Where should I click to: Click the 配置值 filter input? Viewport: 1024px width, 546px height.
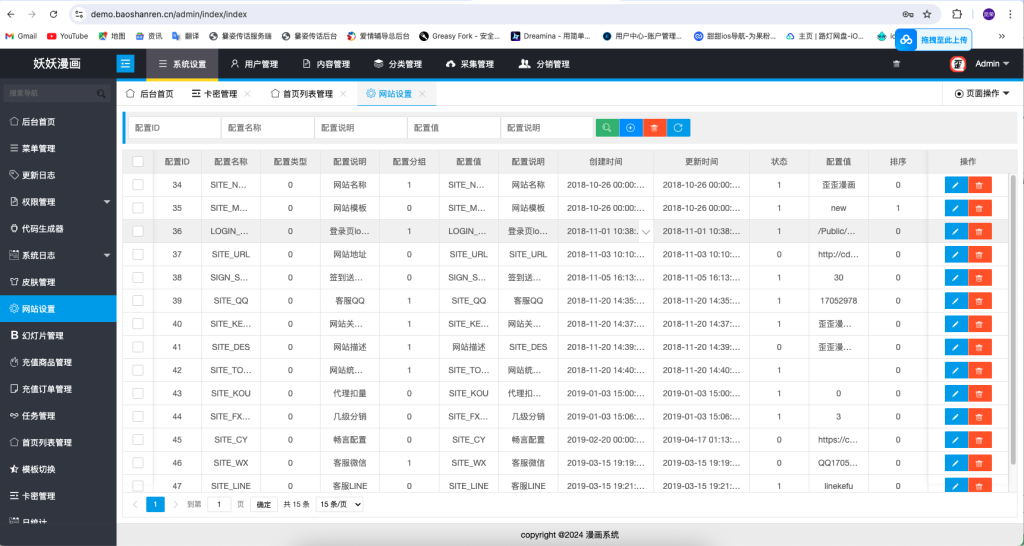coord(454,128)
